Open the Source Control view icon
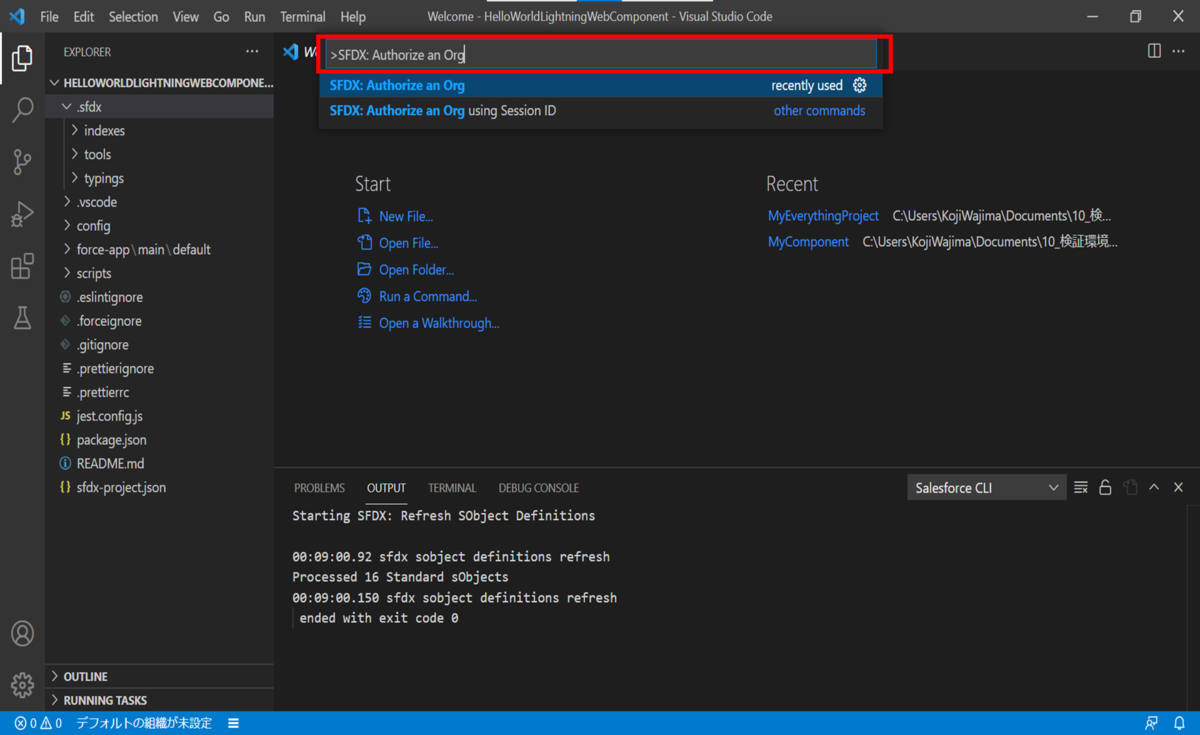The height and width of the screenshot is (735, 1200). pyautogui.click(x=22, y=162)
